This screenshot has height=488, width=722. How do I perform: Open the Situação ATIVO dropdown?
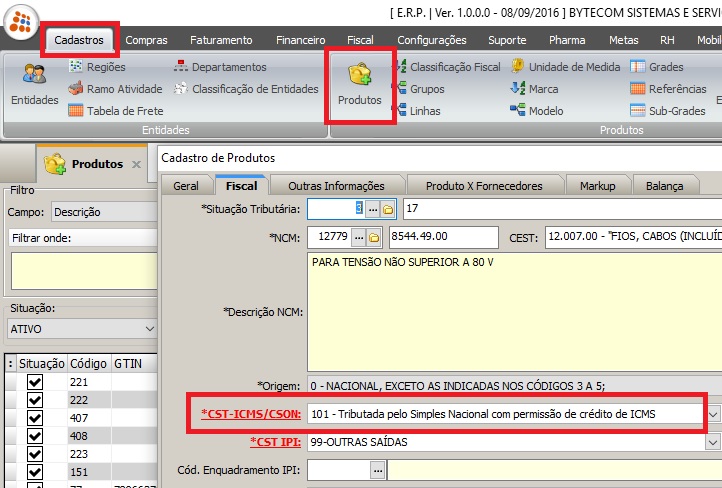[150, 329]
